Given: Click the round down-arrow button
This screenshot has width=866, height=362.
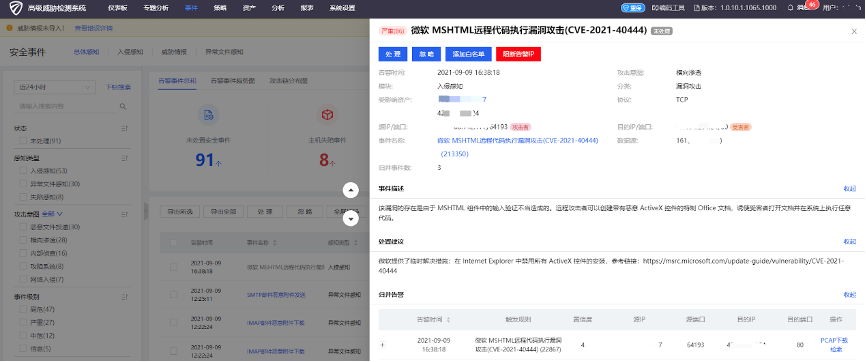Looking at the screenshot, I should pos(351,218).
